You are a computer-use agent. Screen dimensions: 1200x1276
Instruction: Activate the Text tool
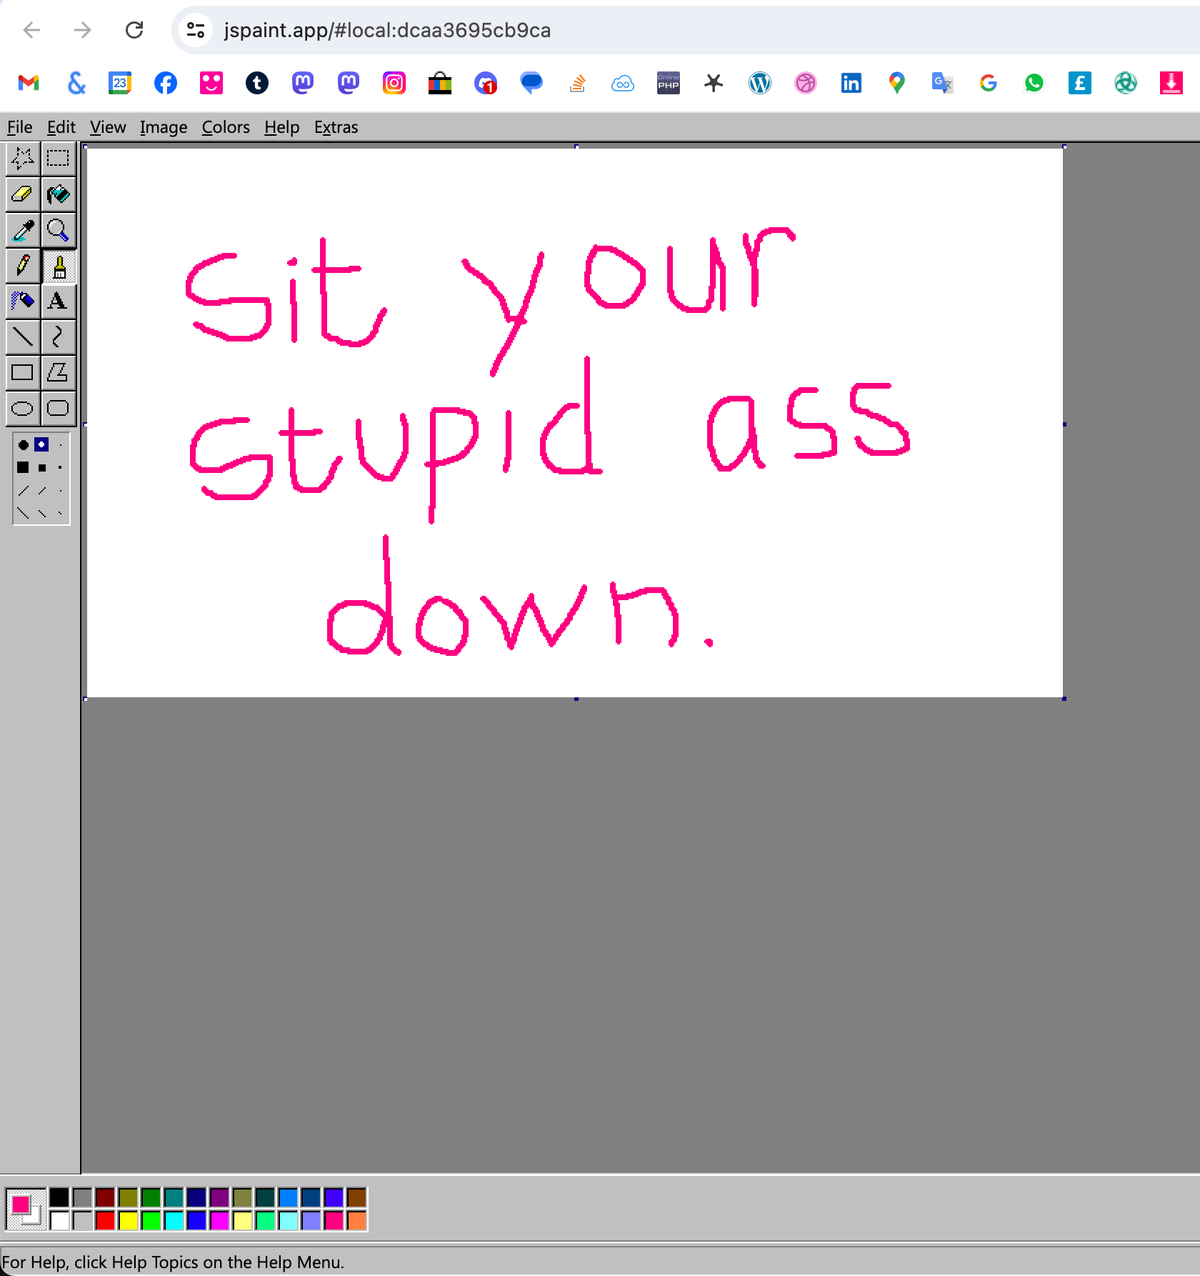pyautogui.click(x=58, y=301)
